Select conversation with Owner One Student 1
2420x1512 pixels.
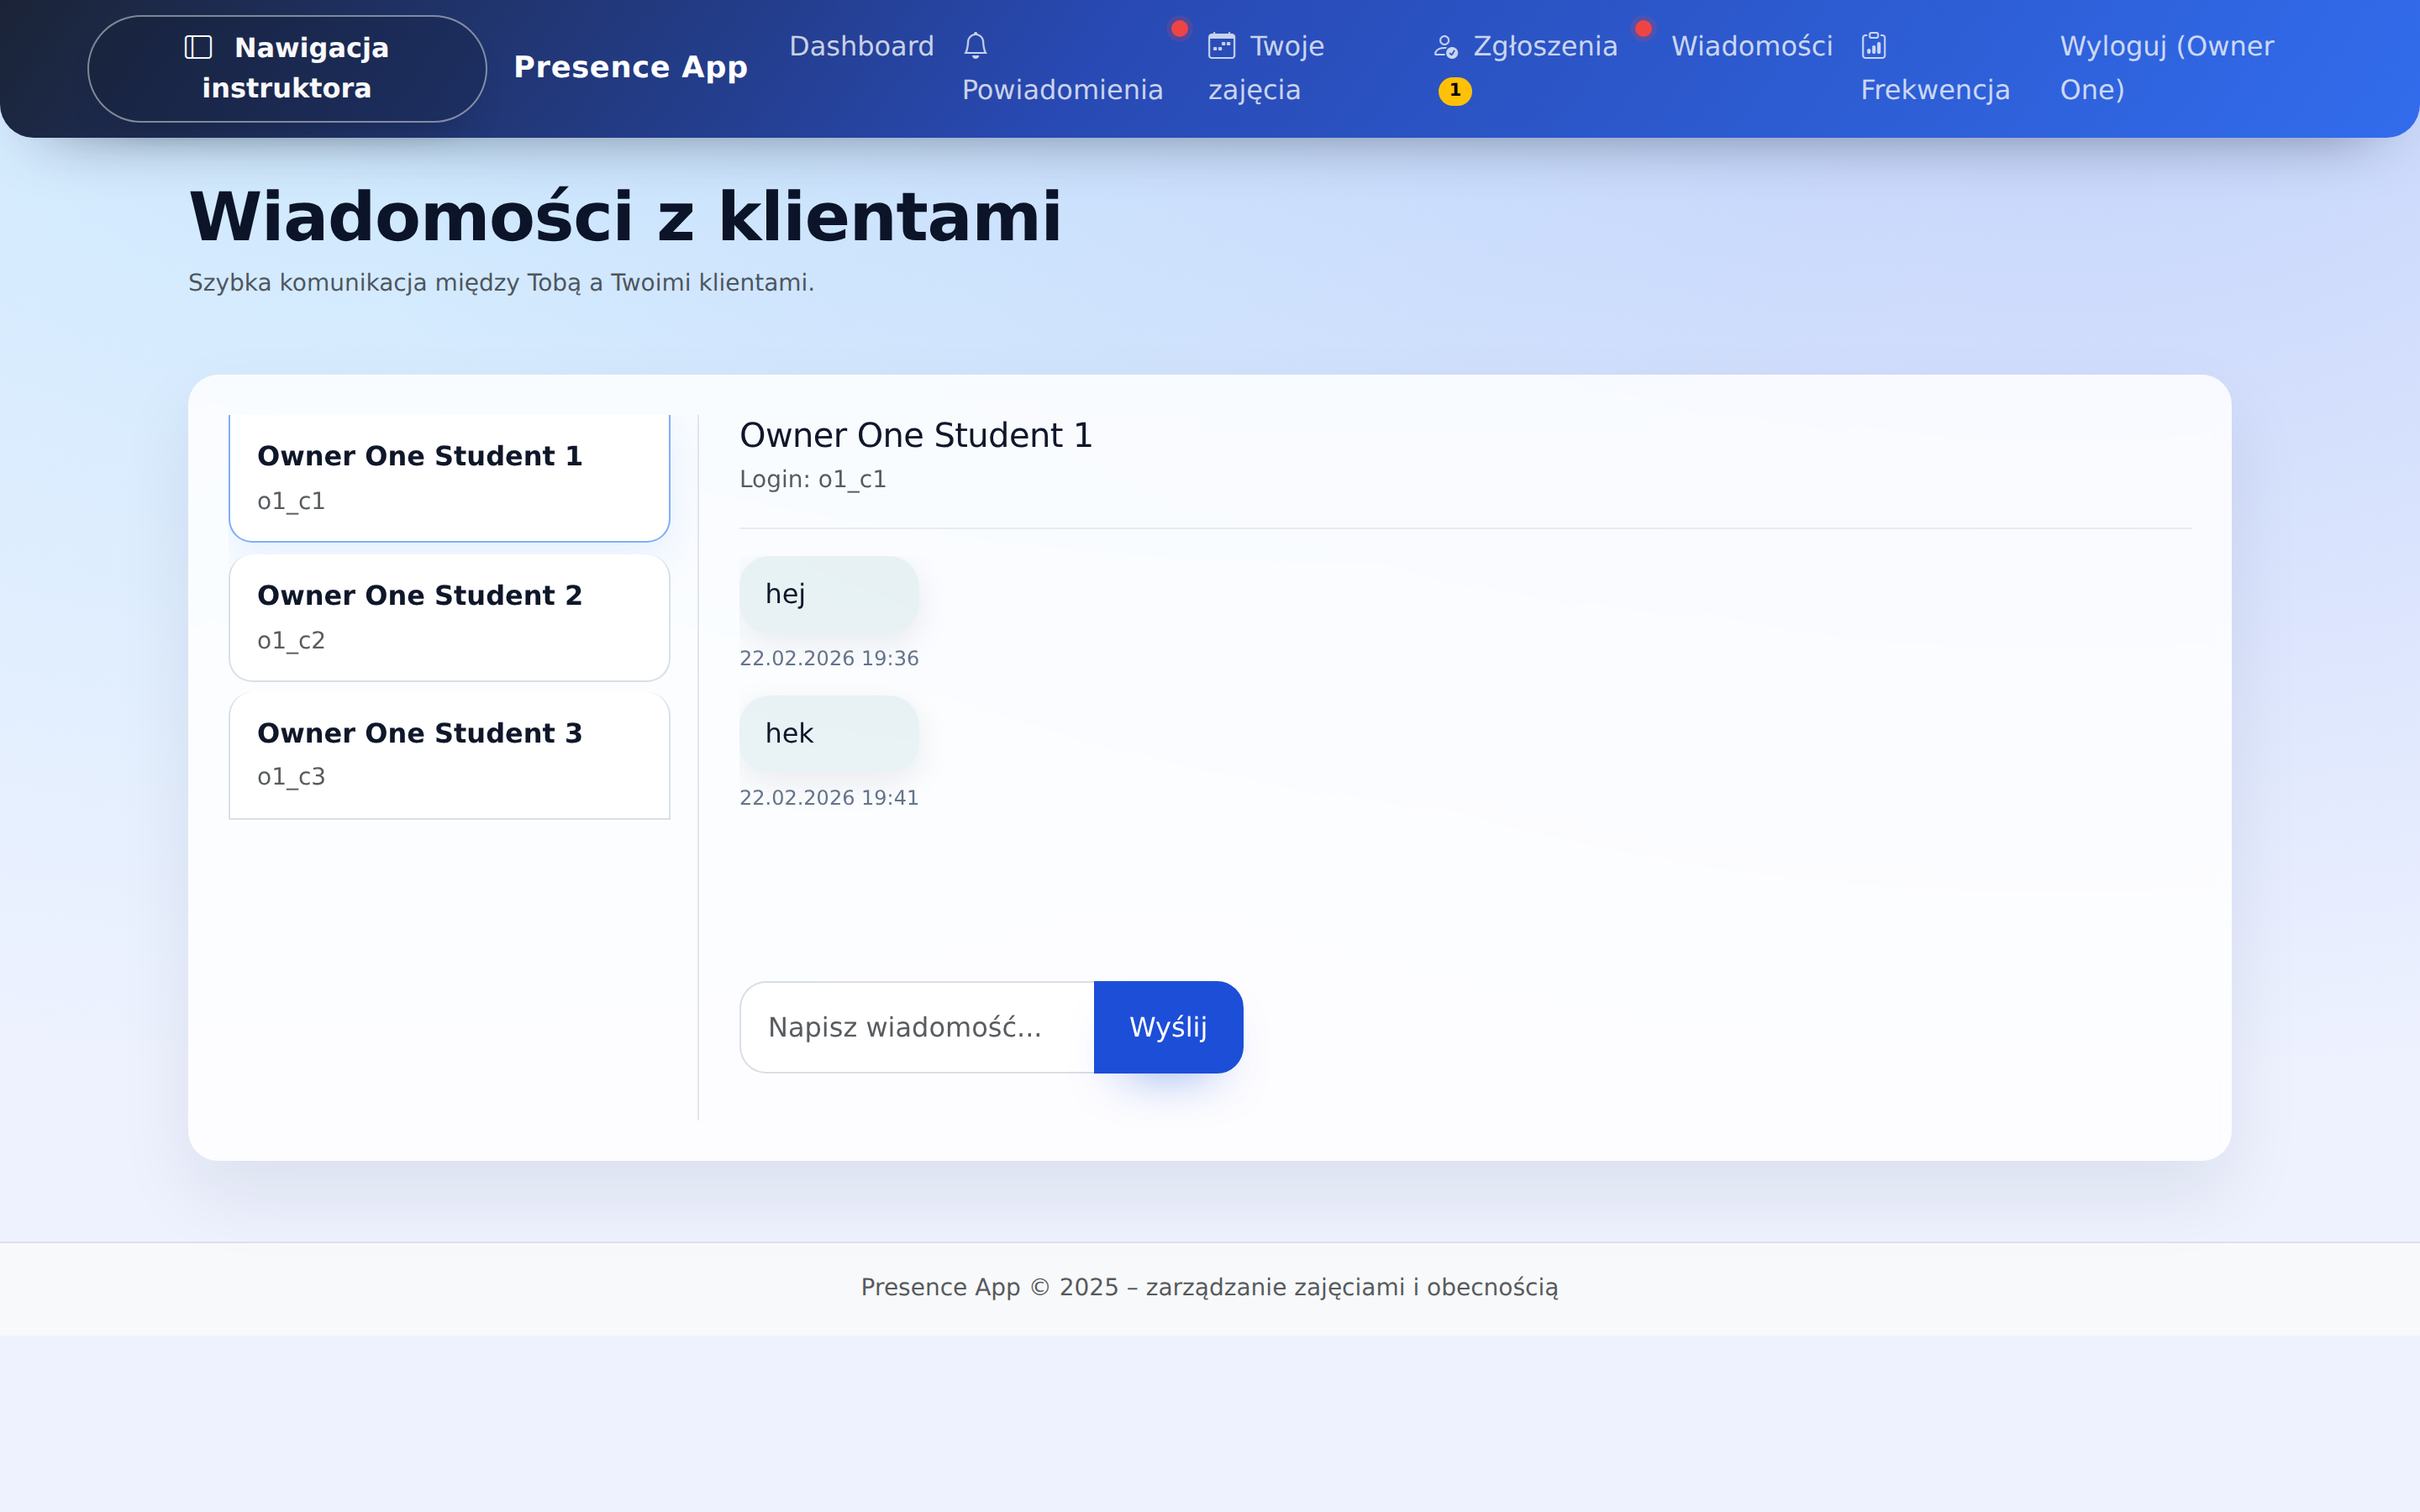click(449, 478)
